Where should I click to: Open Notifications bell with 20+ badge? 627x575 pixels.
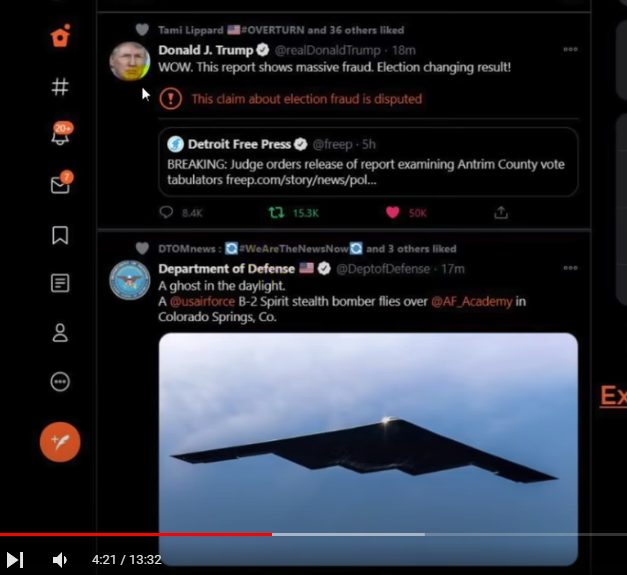coord(61,134)
